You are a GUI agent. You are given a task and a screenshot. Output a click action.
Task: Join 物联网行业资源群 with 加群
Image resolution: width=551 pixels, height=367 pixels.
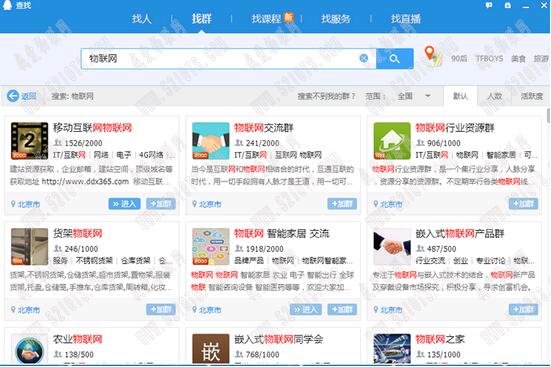click(x=524, y=204)
